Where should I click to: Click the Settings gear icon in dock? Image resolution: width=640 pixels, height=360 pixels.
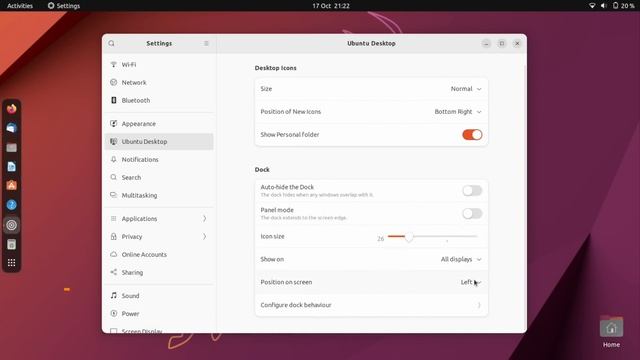coord(11,225)
